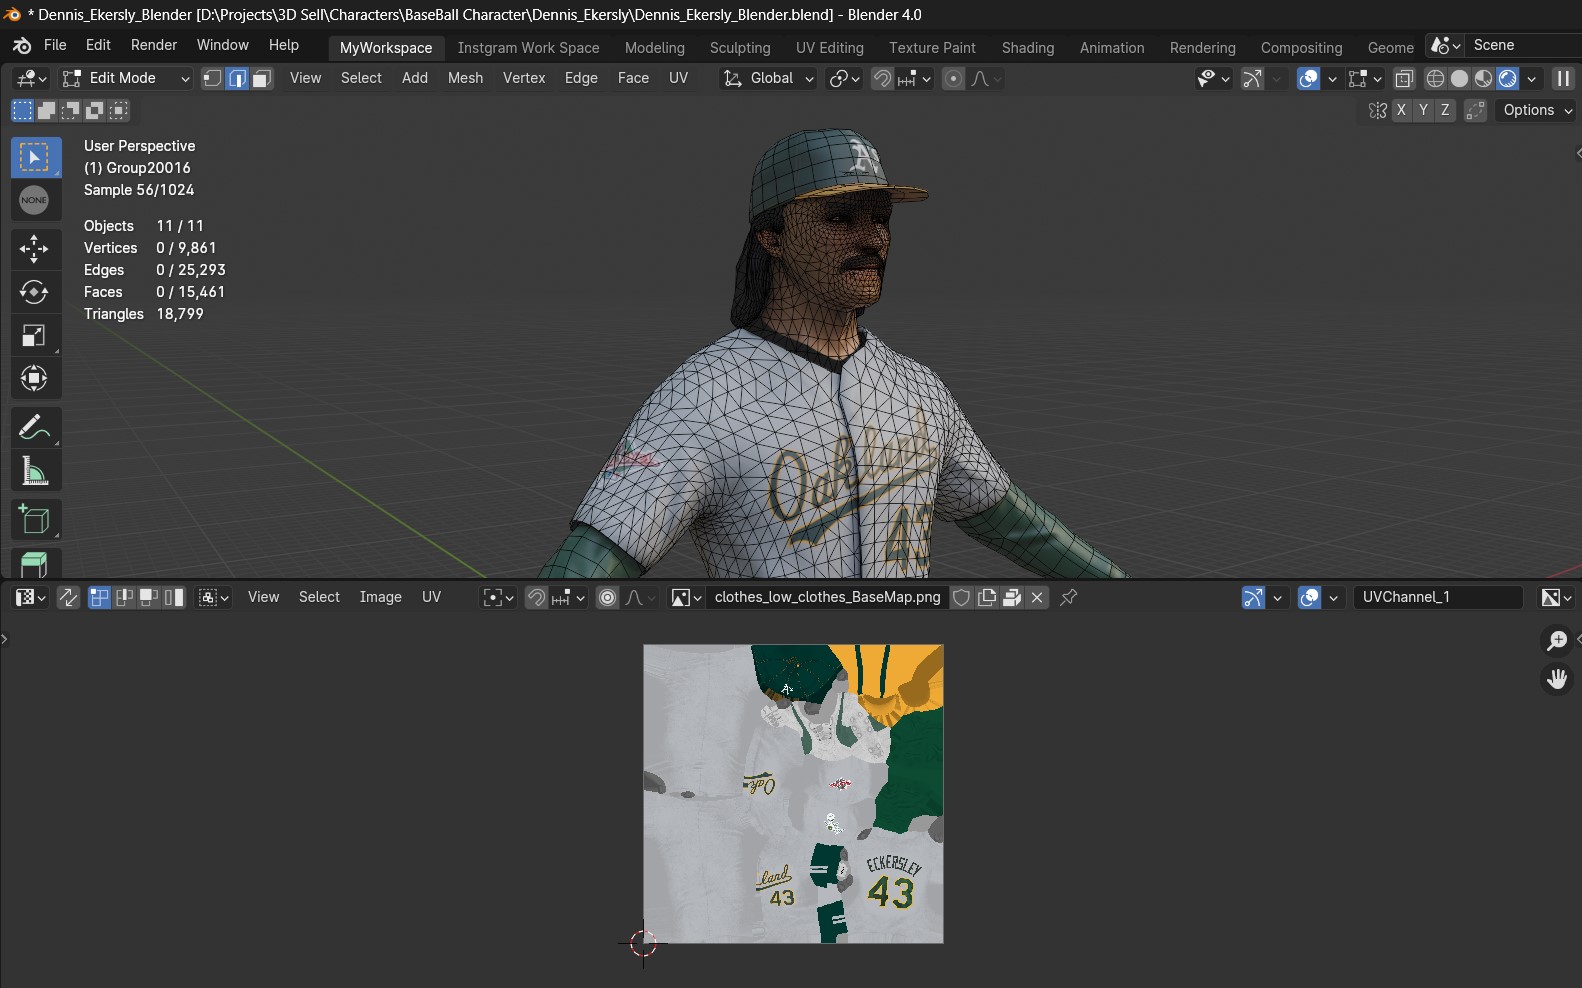Screen dimensions: 1582x988
Task: Toggle viewport gizmos button
Action: click(1252, 78)
